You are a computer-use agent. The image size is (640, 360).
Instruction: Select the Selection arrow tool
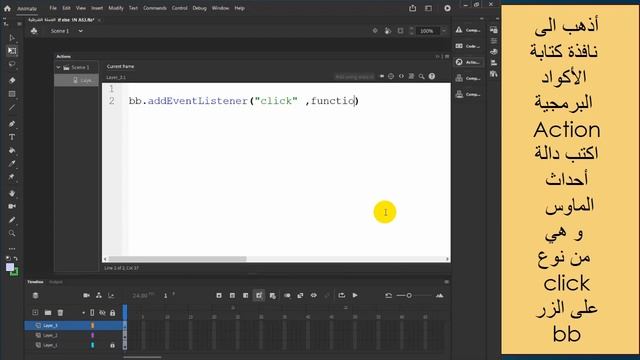click(12, 38)
